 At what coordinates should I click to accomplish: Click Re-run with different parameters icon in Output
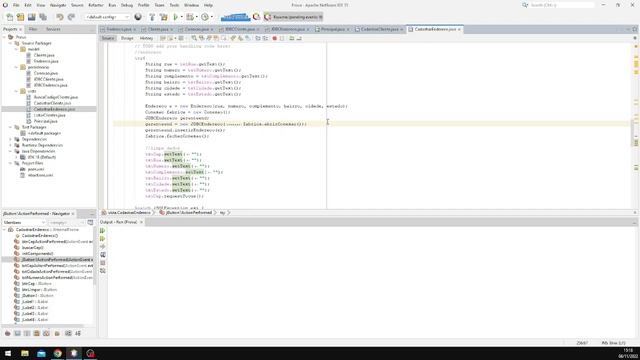pos(103,239)
